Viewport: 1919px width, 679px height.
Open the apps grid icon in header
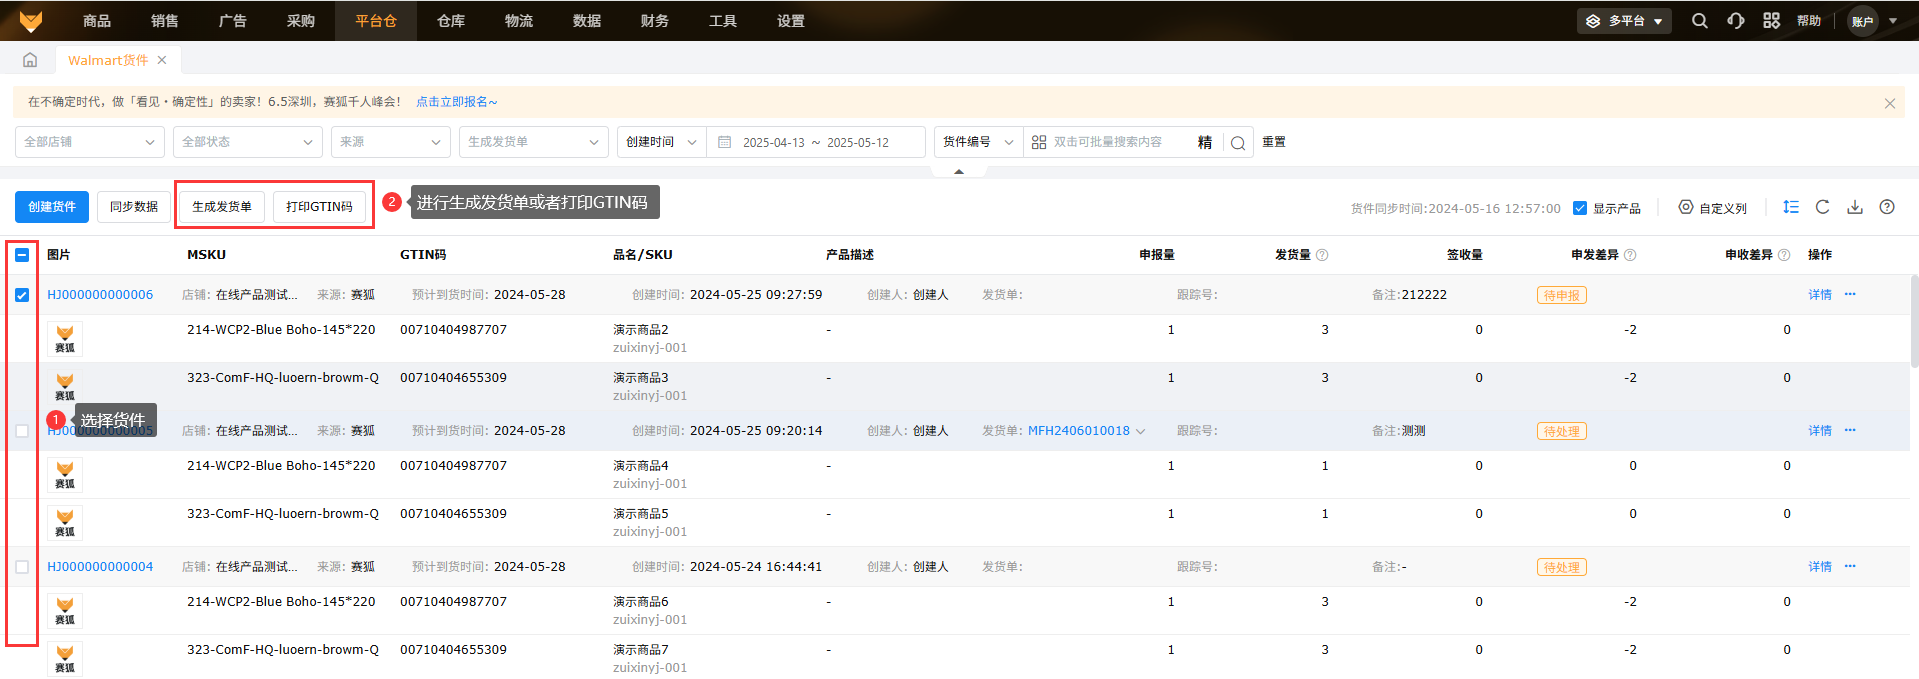(x=1771, y=21)
